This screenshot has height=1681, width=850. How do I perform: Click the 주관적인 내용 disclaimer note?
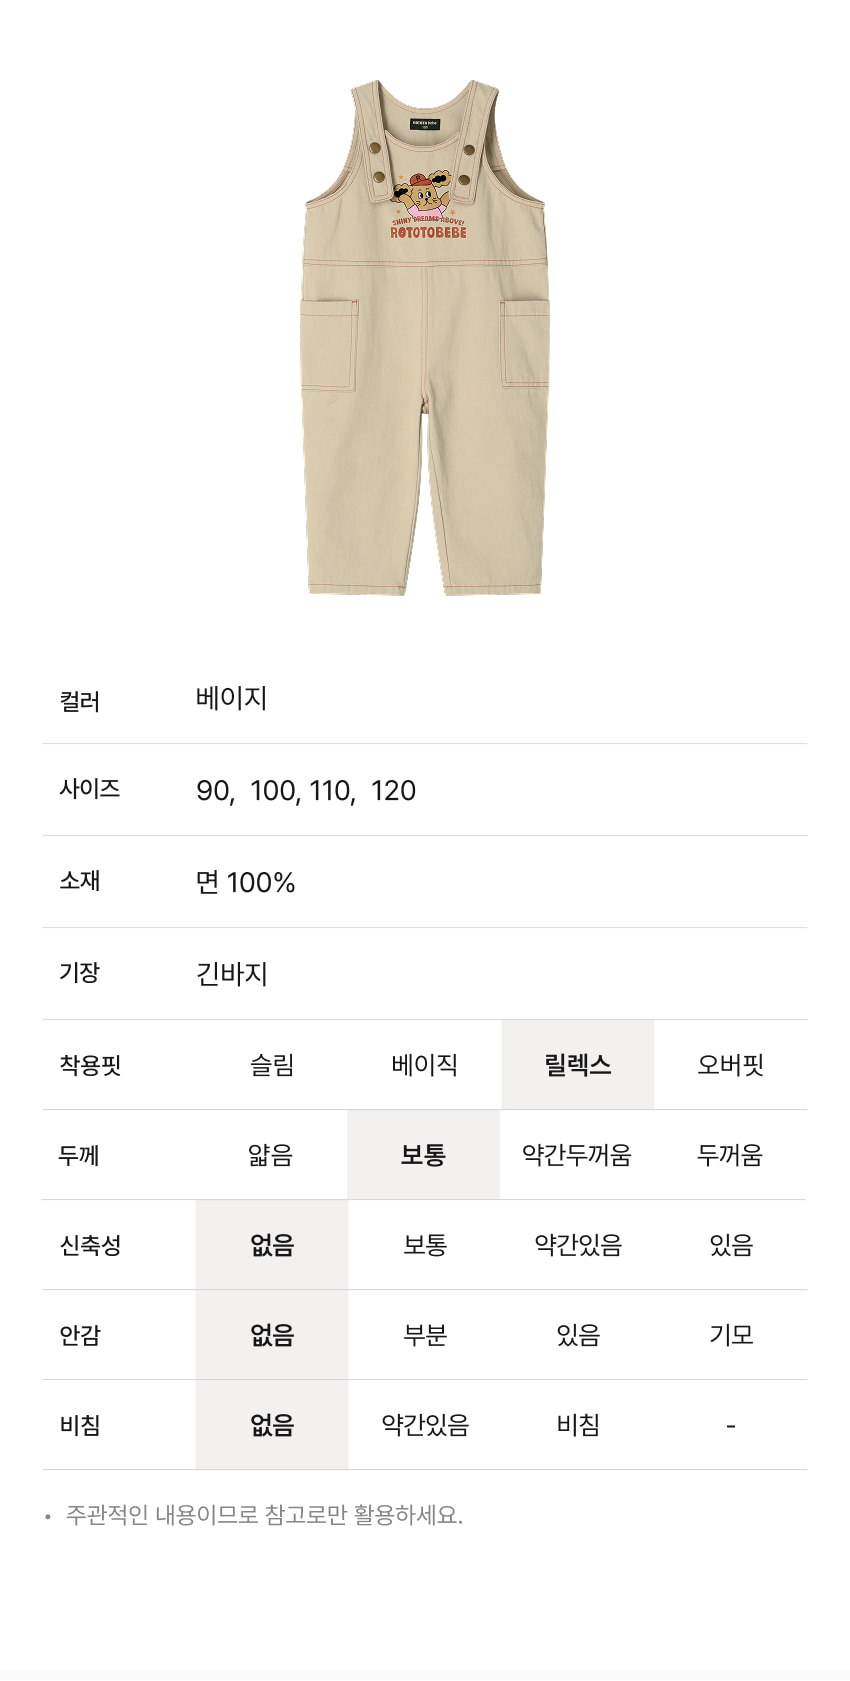point(264,1515)
